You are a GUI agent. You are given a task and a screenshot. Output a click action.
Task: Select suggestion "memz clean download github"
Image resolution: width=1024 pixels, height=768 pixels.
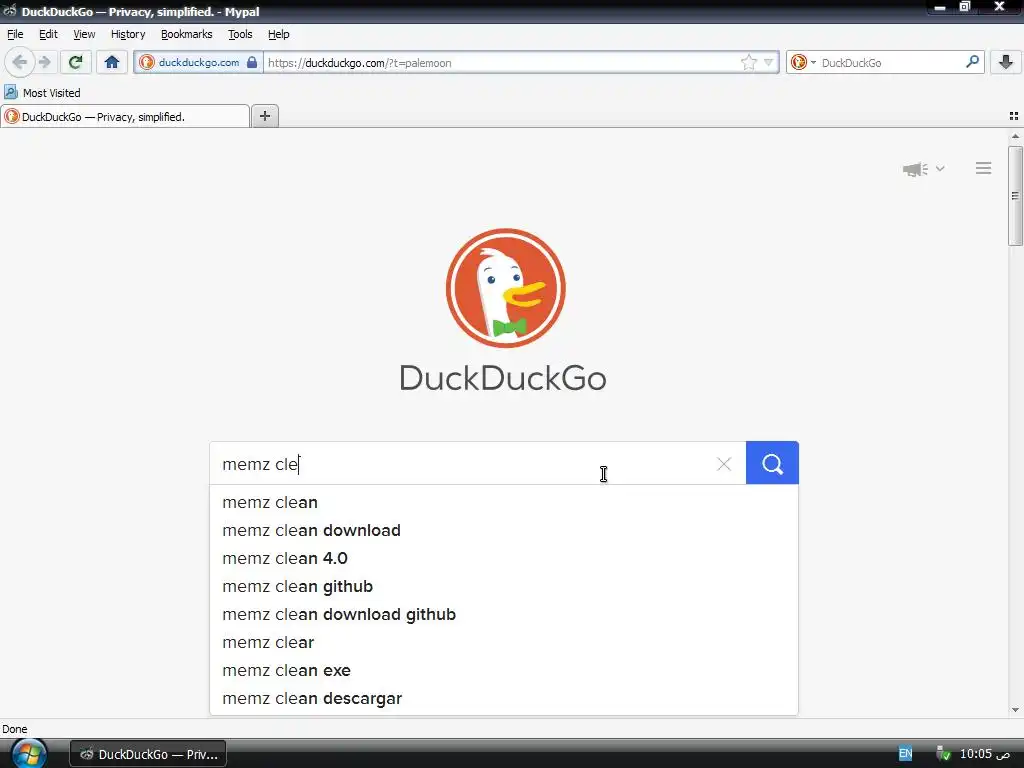pos(504,615)
